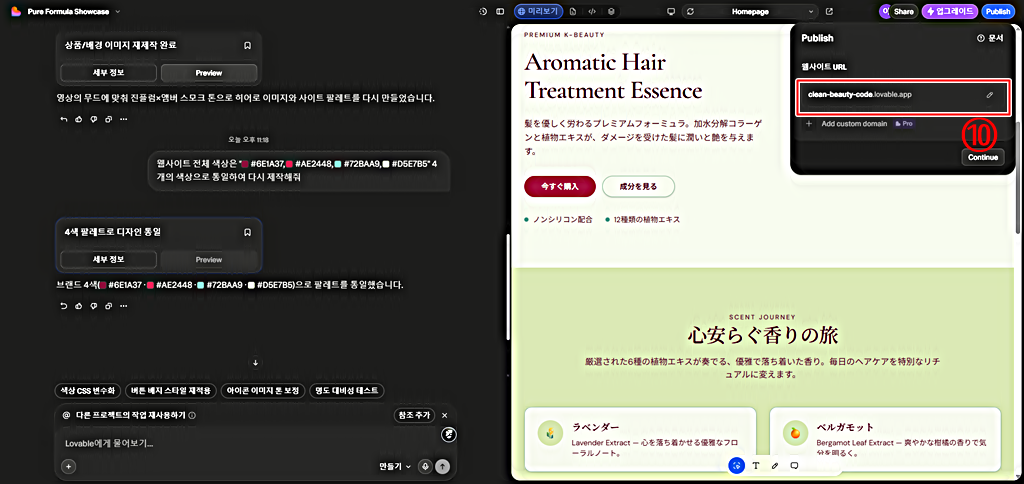
Task: Thumbs up the 영상의 무드 message
Action: click(x=79, y=119)
